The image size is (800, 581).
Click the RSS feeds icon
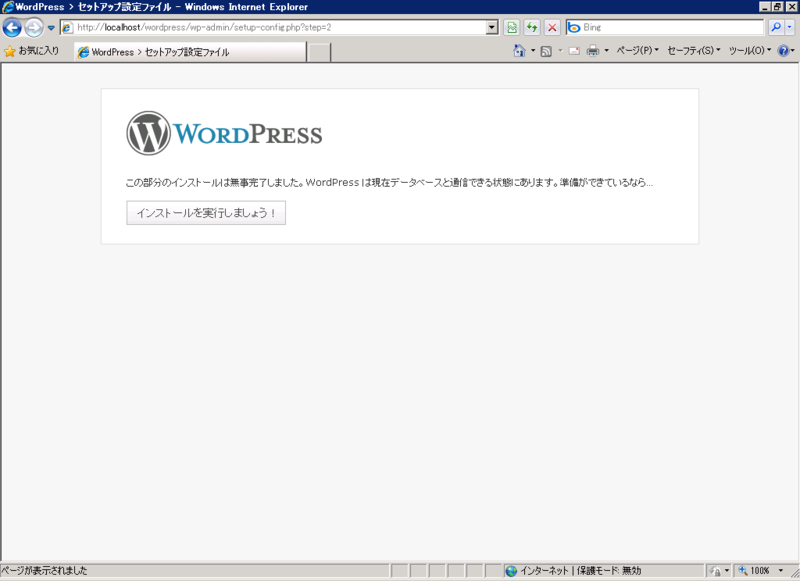pyautogui.click(x=546, y=51)
